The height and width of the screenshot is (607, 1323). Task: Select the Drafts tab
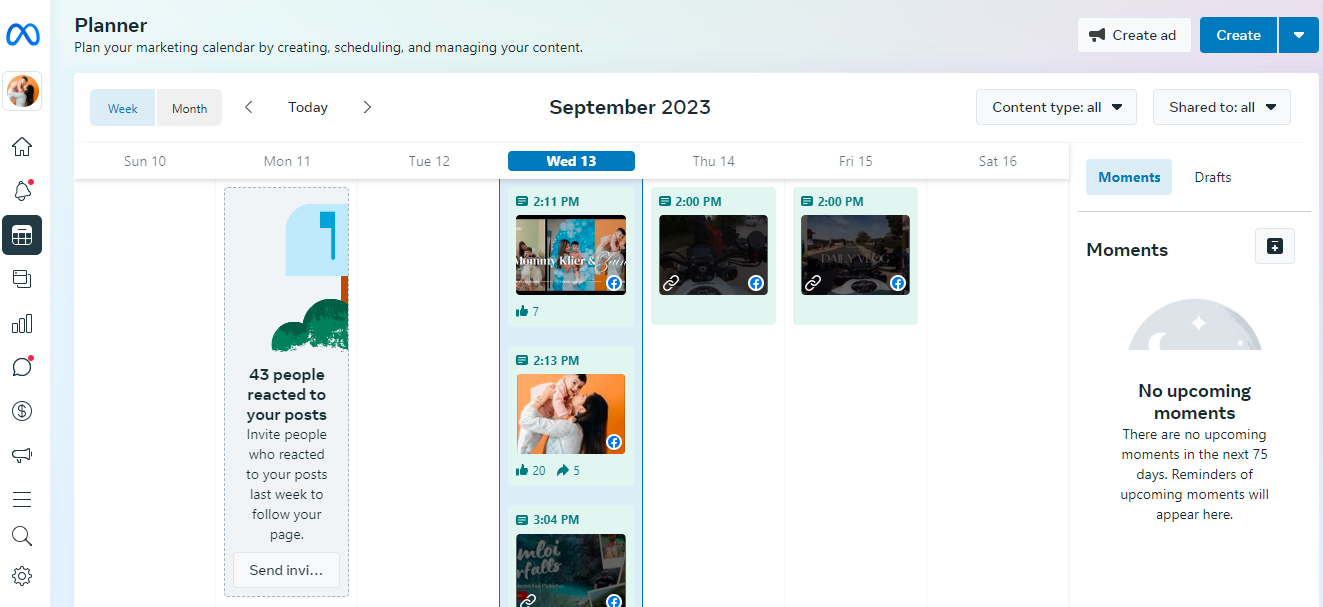(1213, 177)
